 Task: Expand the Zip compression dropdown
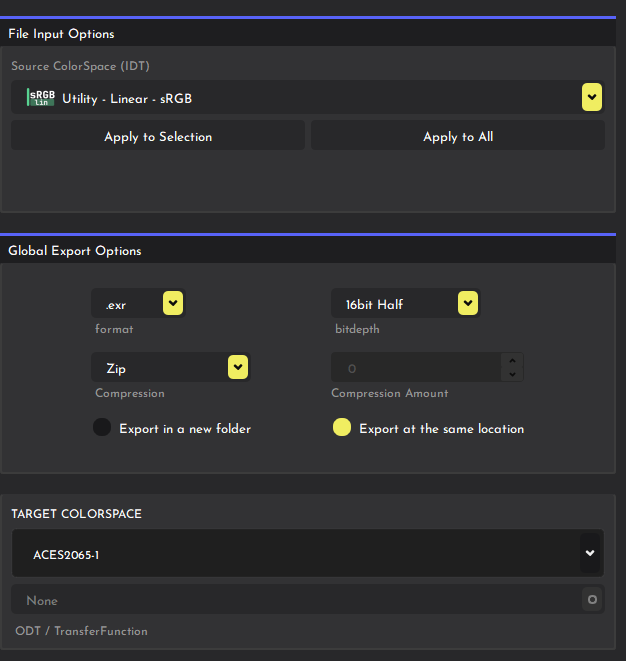click(237, 368)
